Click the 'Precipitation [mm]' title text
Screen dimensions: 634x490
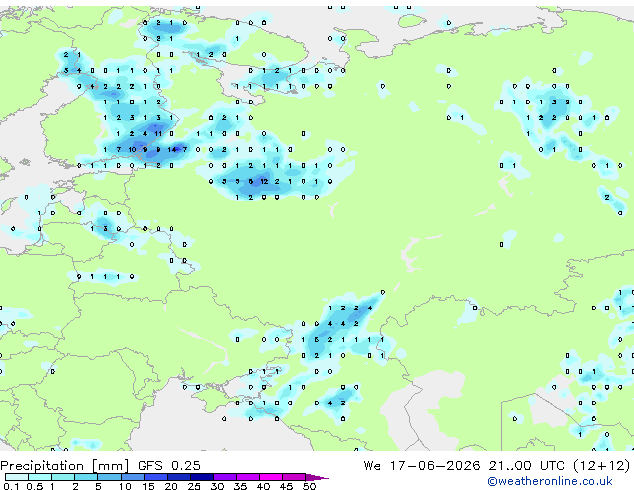65,465
